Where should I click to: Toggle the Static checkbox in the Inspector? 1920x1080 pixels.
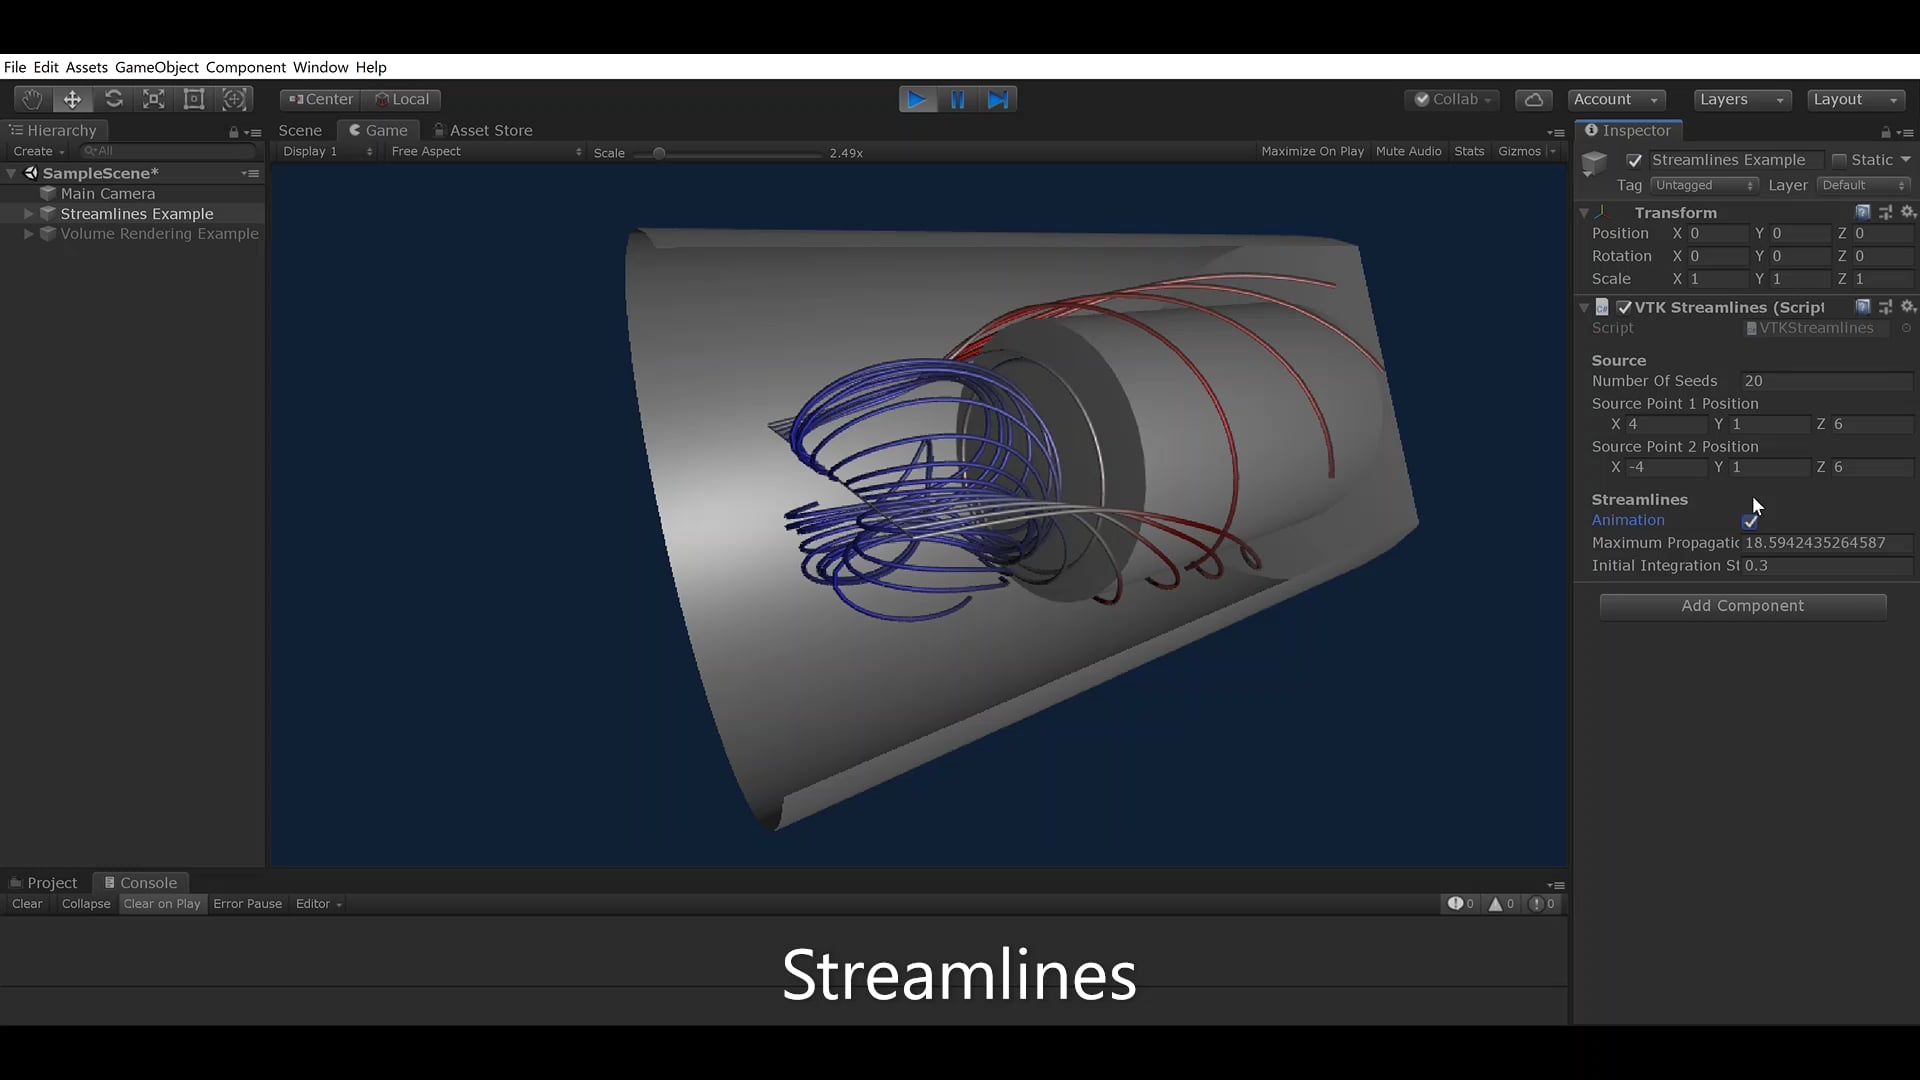coord(1840,159)
